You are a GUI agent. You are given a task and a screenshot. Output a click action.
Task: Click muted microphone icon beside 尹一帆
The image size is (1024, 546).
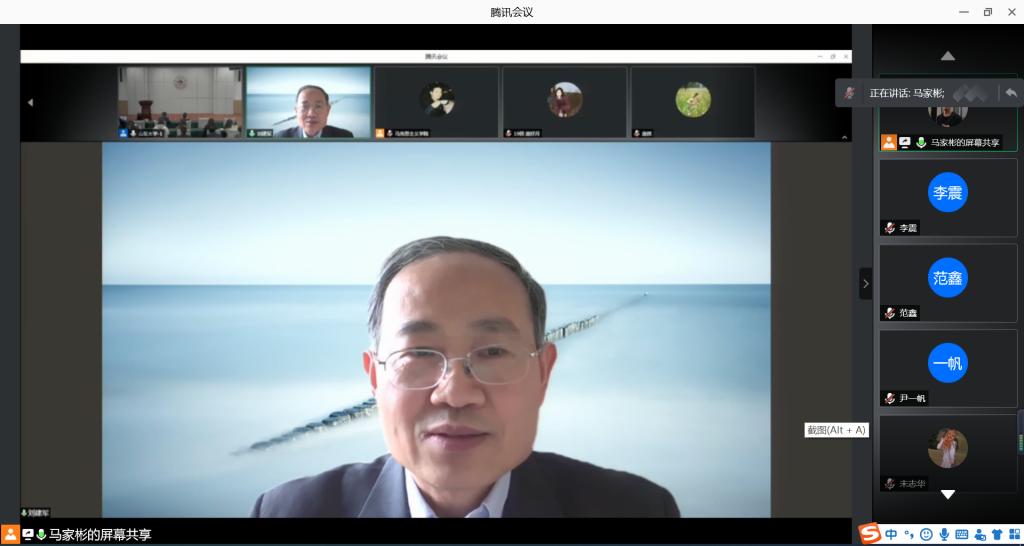pyautogui.click(x=889, y=398)
